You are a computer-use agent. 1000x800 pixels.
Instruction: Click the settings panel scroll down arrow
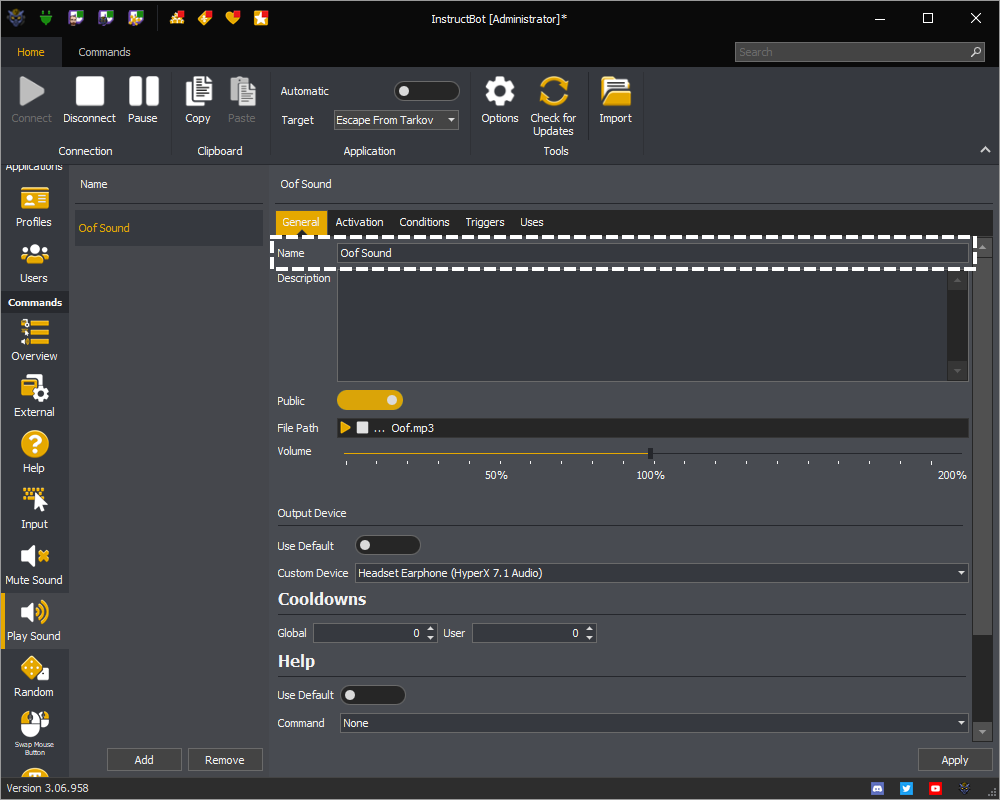pyautogui.click(x=982, y=732)
